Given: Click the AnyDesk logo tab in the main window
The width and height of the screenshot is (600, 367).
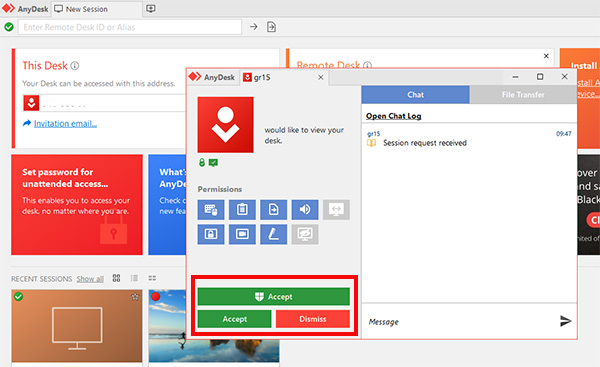Looking at the screenshot, I should [25, 9].
